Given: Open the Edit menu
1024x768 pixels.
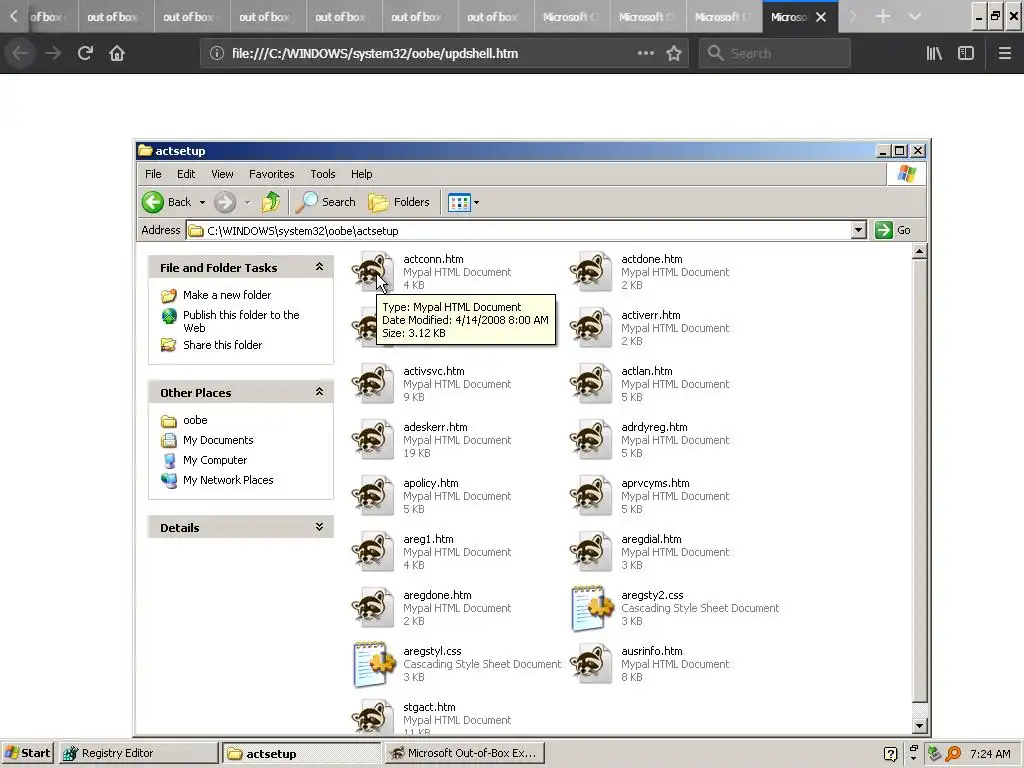Looking at the screenshot, I should (x=185, y=174).
